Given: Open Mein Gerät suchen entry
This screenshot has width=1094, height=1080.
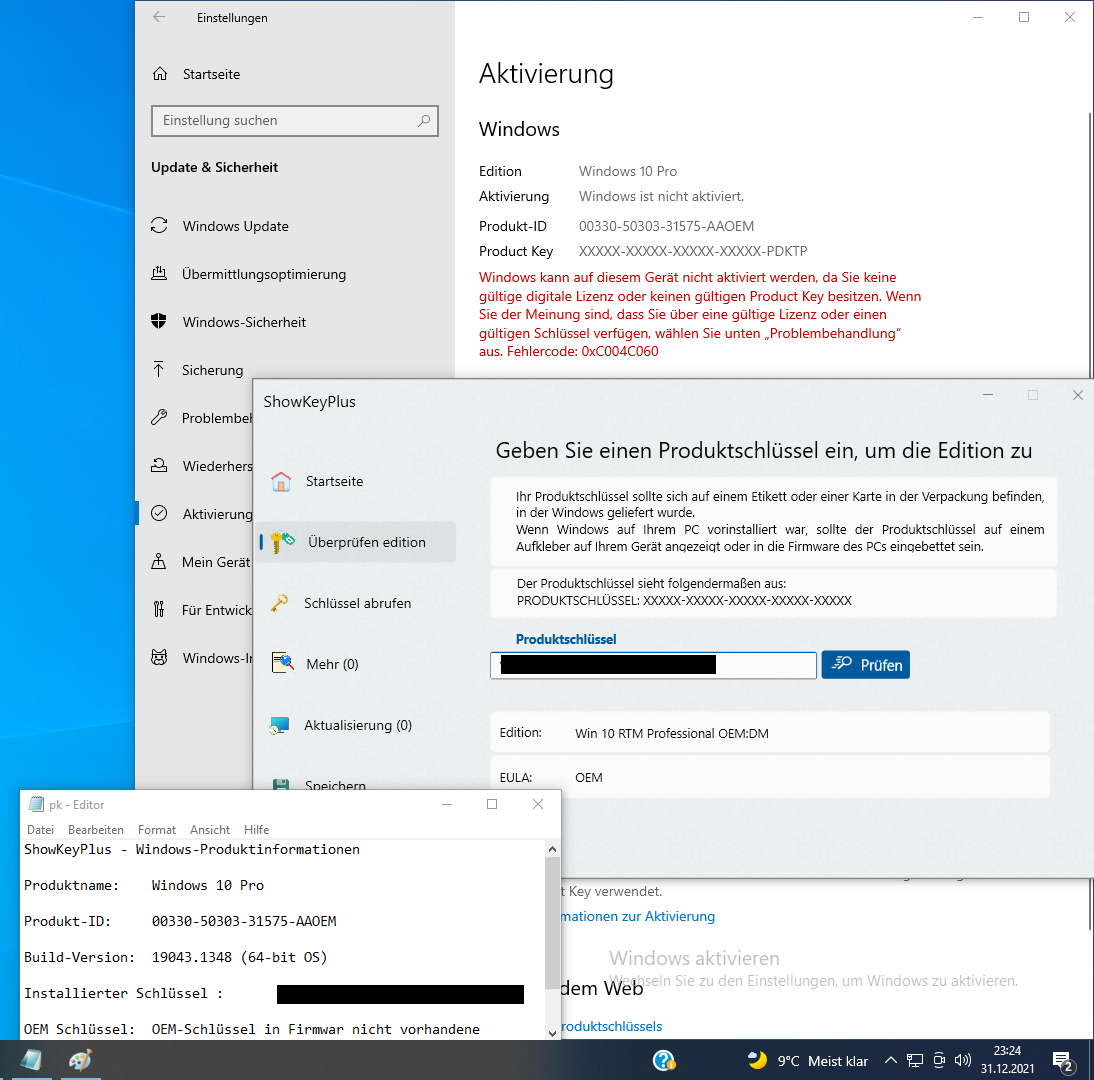Looking at the screenshot, I should click(x=201, y=562).
